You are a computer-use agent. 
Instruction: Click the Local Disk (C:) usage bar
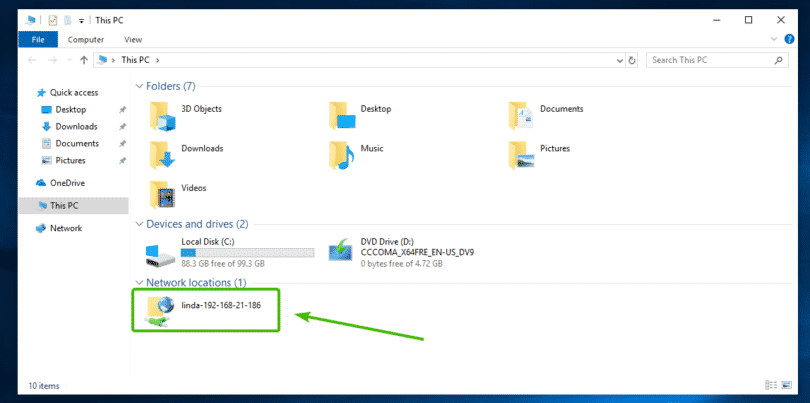247,253
